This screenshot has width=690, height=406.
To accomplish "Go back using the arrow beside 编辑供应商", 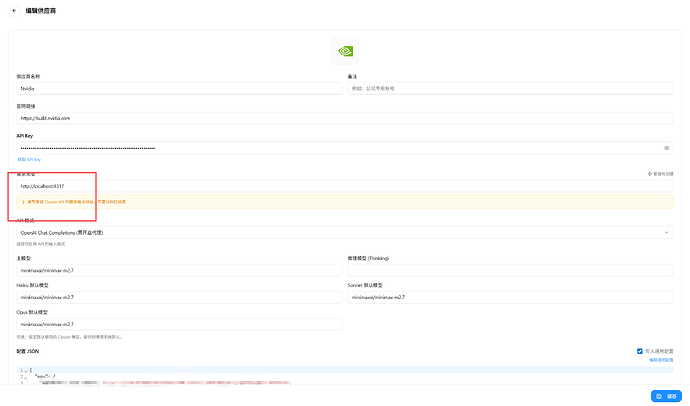I will point(14,11).
